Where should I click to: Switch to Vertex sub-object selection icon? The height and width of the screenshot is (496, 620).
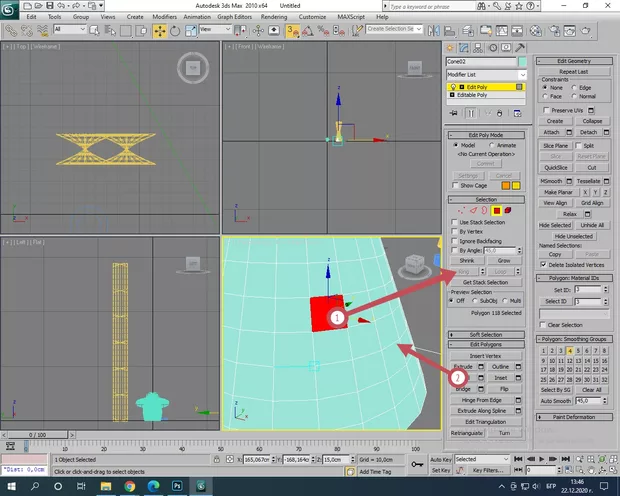pyautogui.click(x=462, y=210)
